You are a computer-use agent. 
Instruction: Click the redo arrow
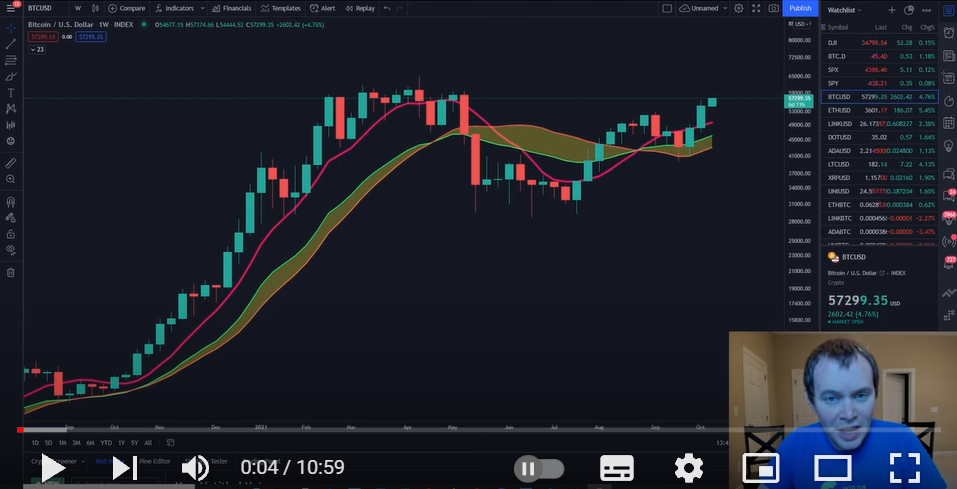(399, 9)
